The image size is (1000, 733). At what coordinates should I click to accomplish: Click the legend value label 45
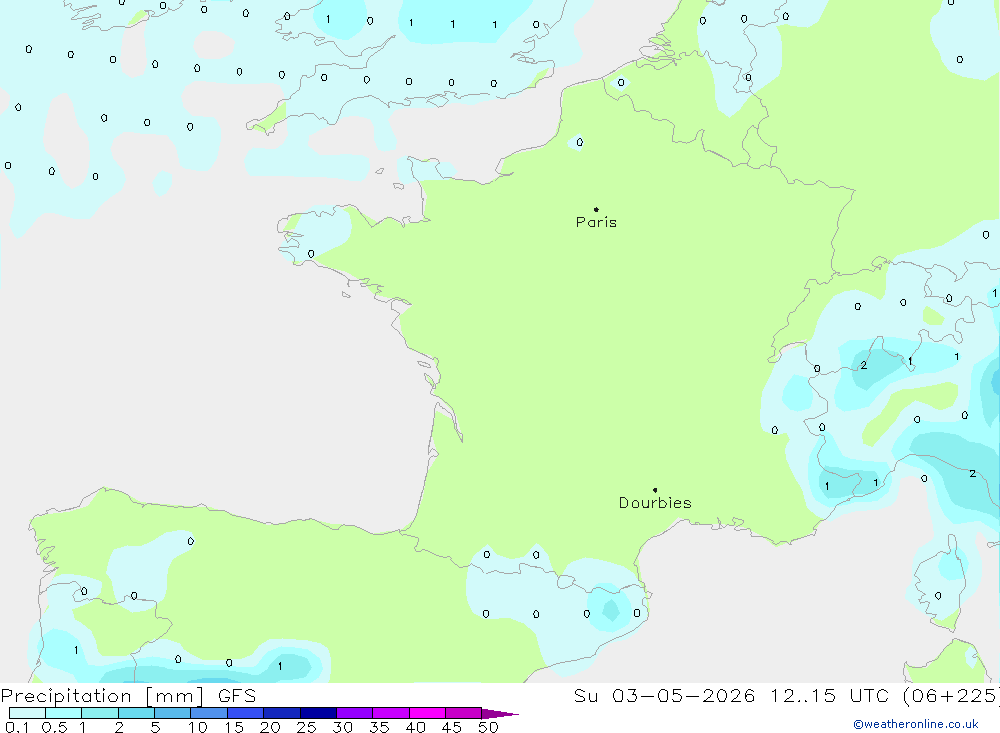point(452,727)
